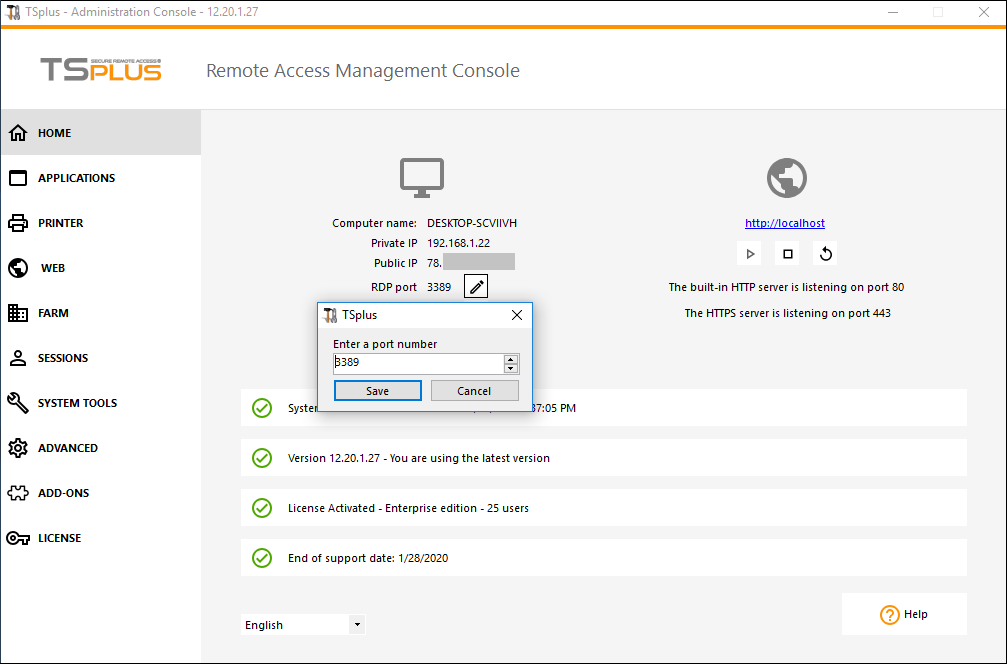The height and width of the screenshot is (664, 1007).
Task: Click the pencil icon to edit RDP port
Action: [x=477, y=288]
